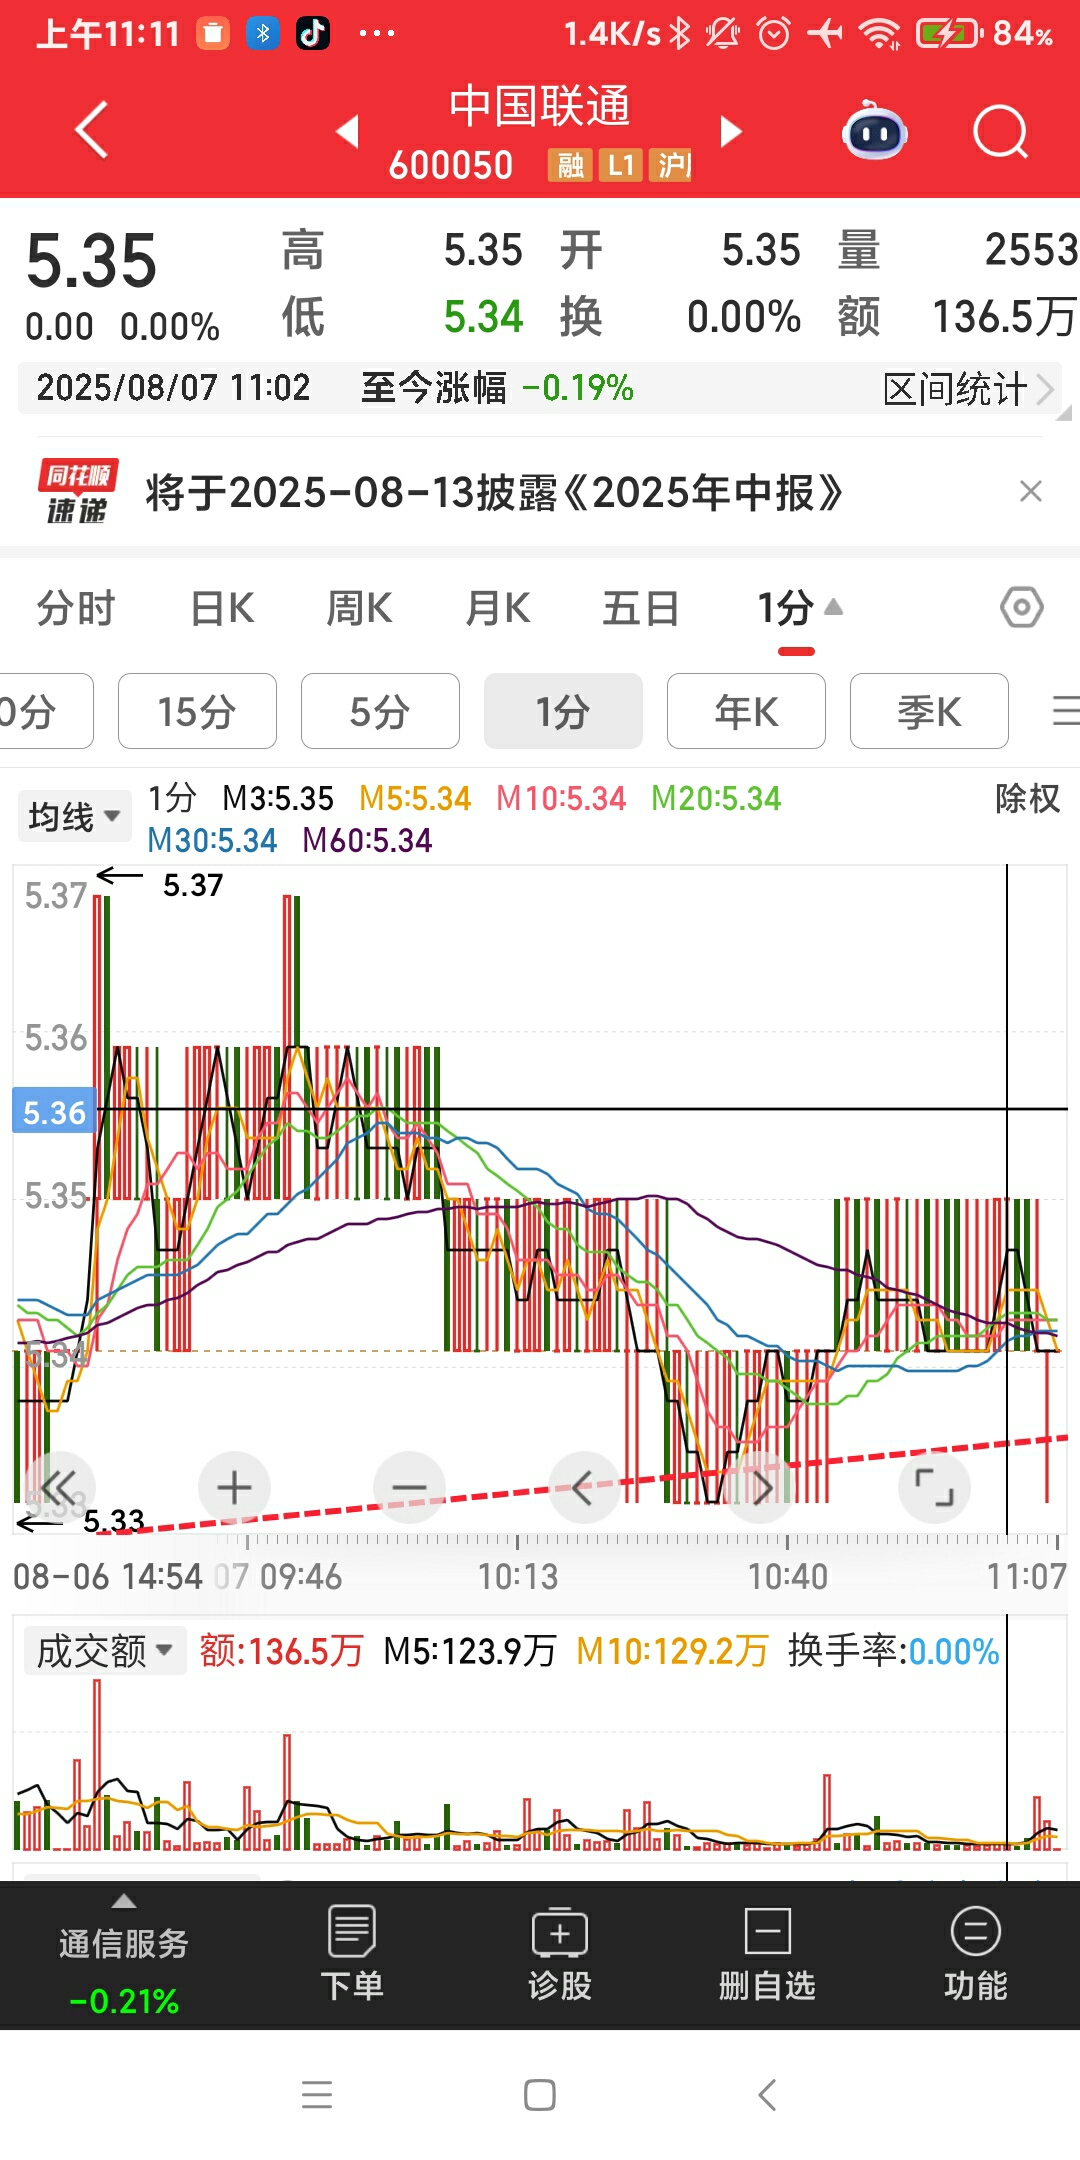This screenshot has height=2160, width=1080.
Task: Tap the TikTok icon in status bar
Action: click(313, 34)
